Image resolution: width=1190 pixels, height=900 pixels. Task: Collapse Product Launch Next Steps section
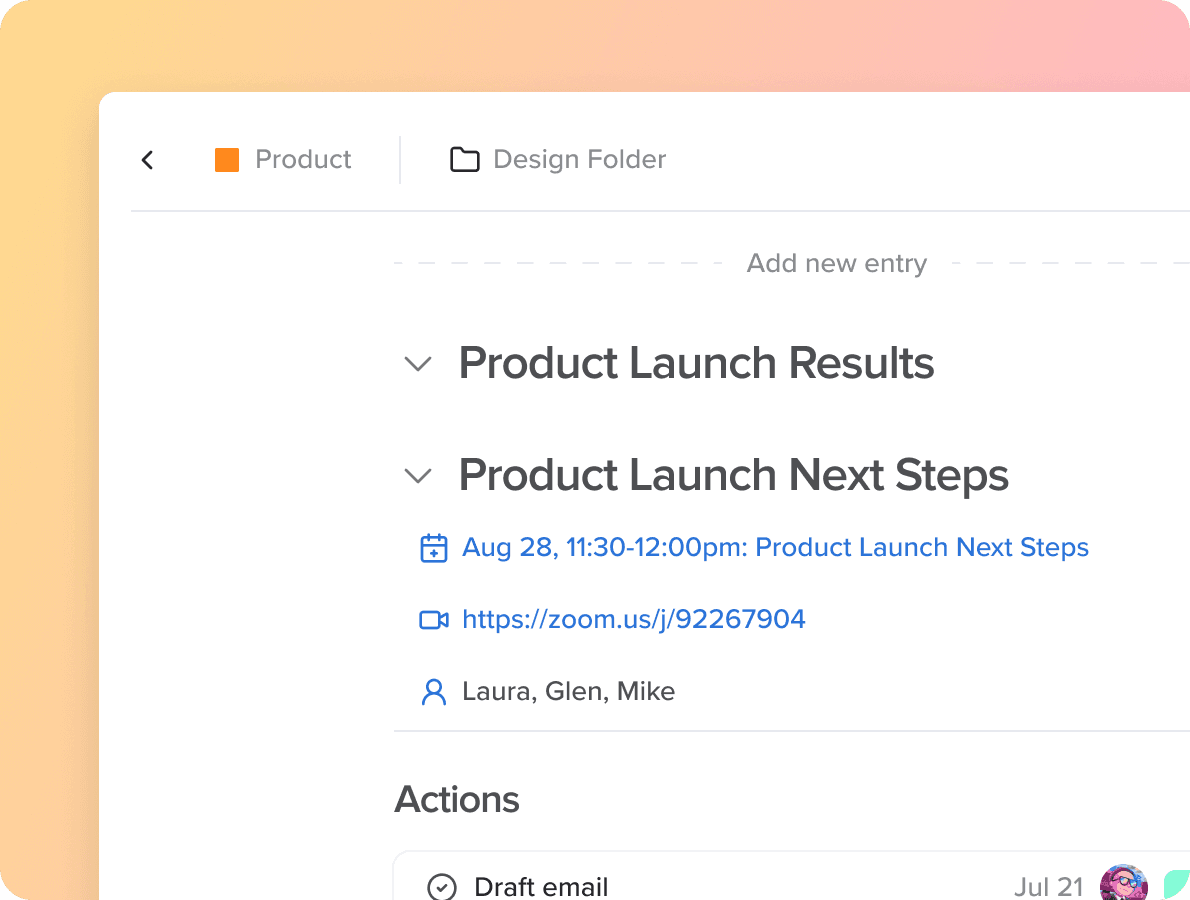[418, 476]
